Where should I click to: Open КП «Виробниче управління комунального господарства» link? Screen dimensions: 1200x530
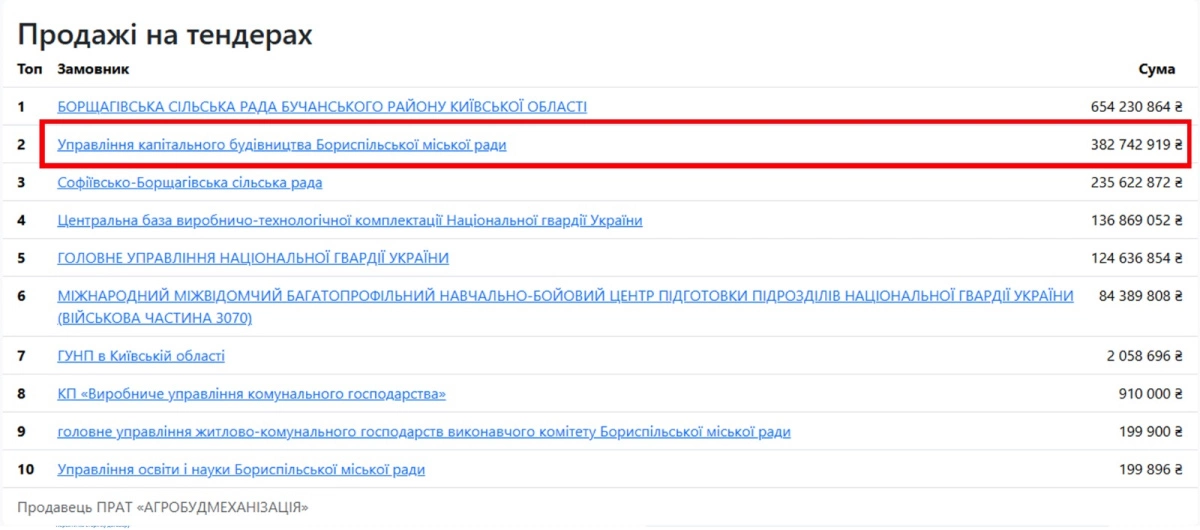[x=252, y=394]
